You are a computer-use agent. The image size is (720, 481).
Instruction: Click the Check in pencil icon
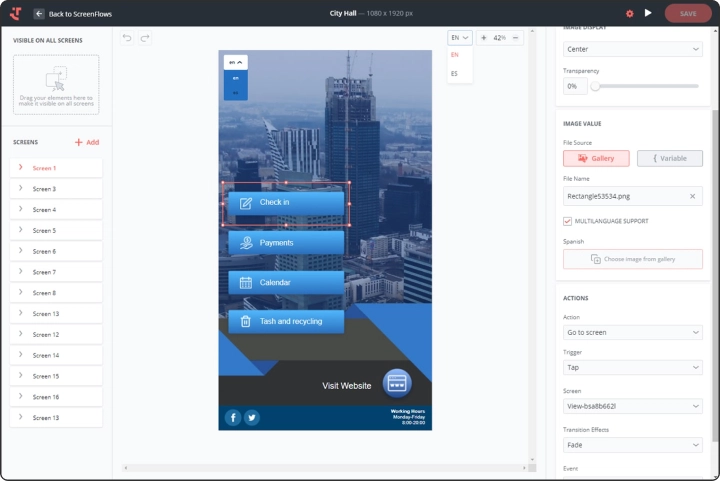(246, 203)
